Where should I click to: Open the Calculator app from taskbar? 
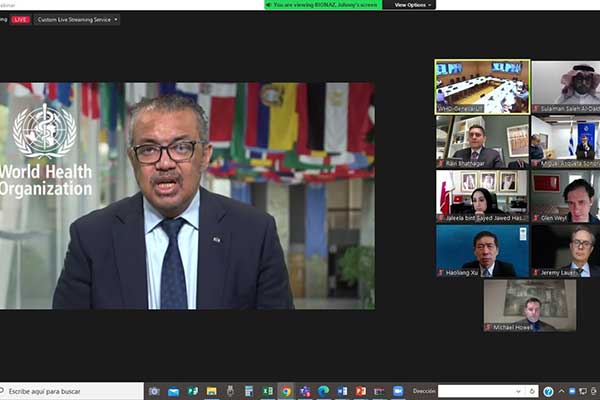[249, 391]
